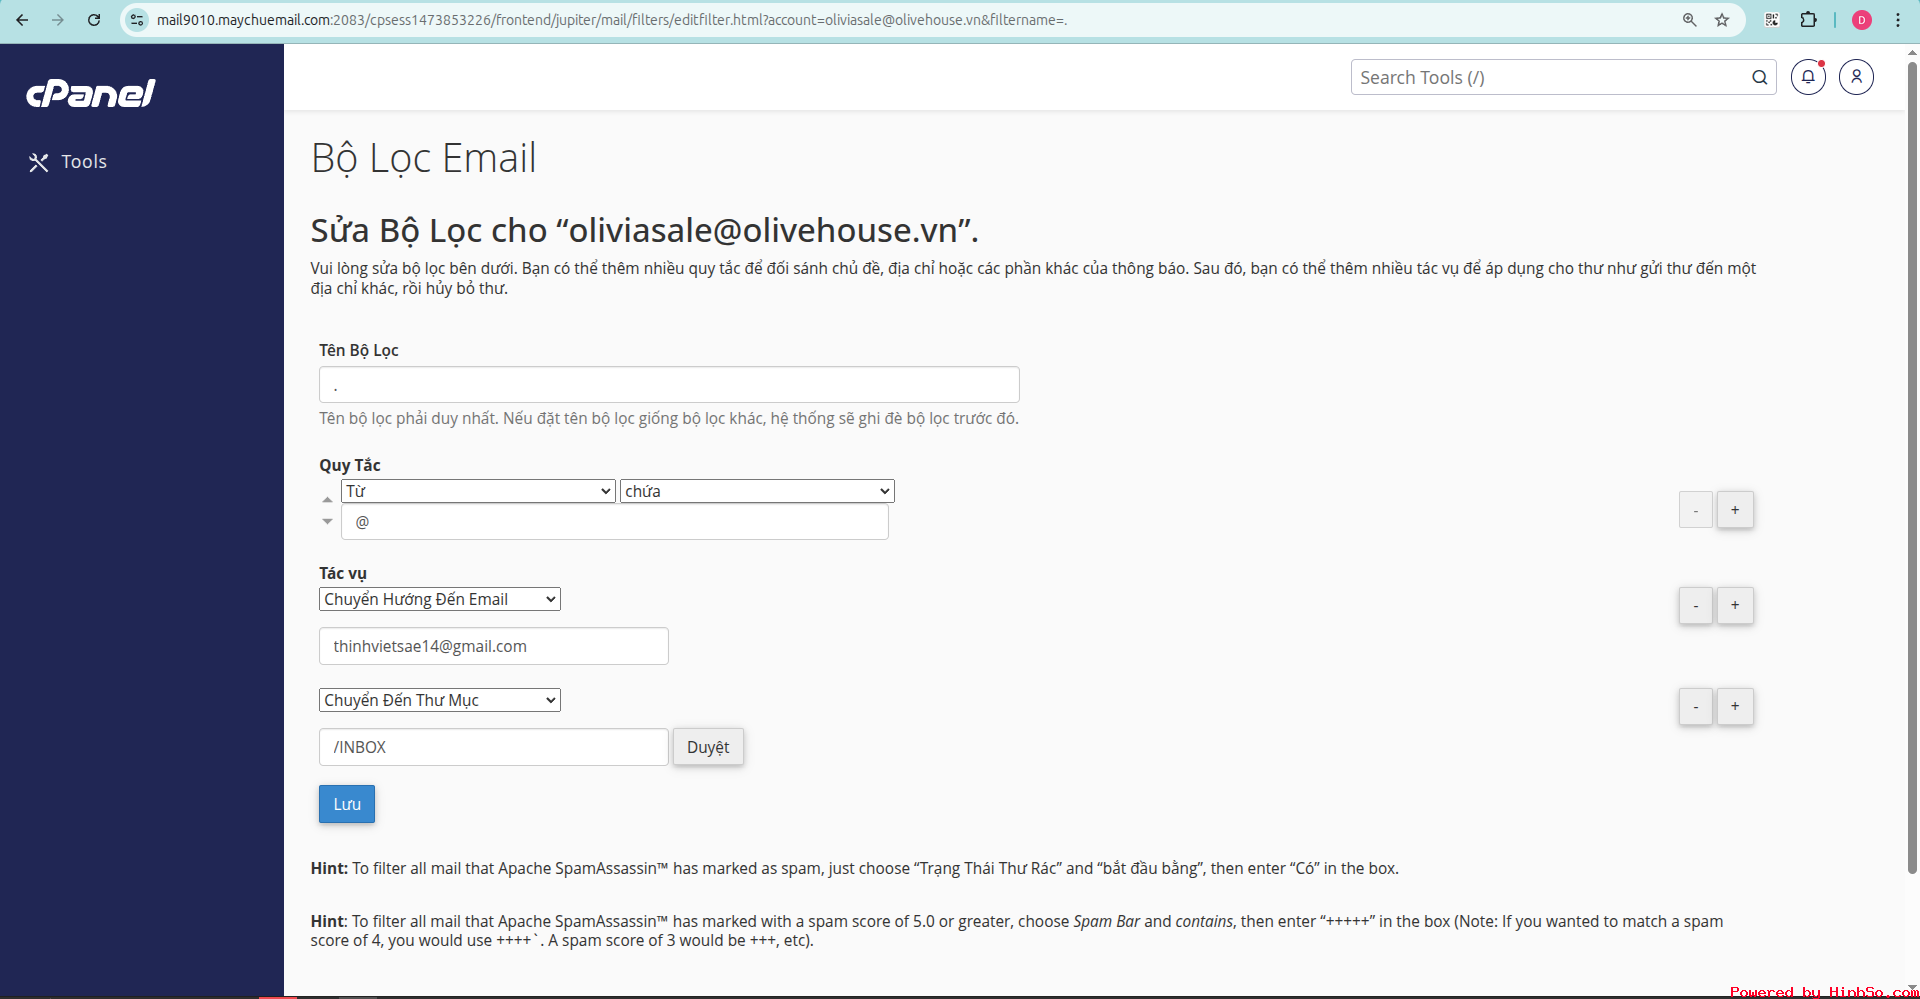
Task: Open the QR code extension icon
Action: click(1772, 20)
